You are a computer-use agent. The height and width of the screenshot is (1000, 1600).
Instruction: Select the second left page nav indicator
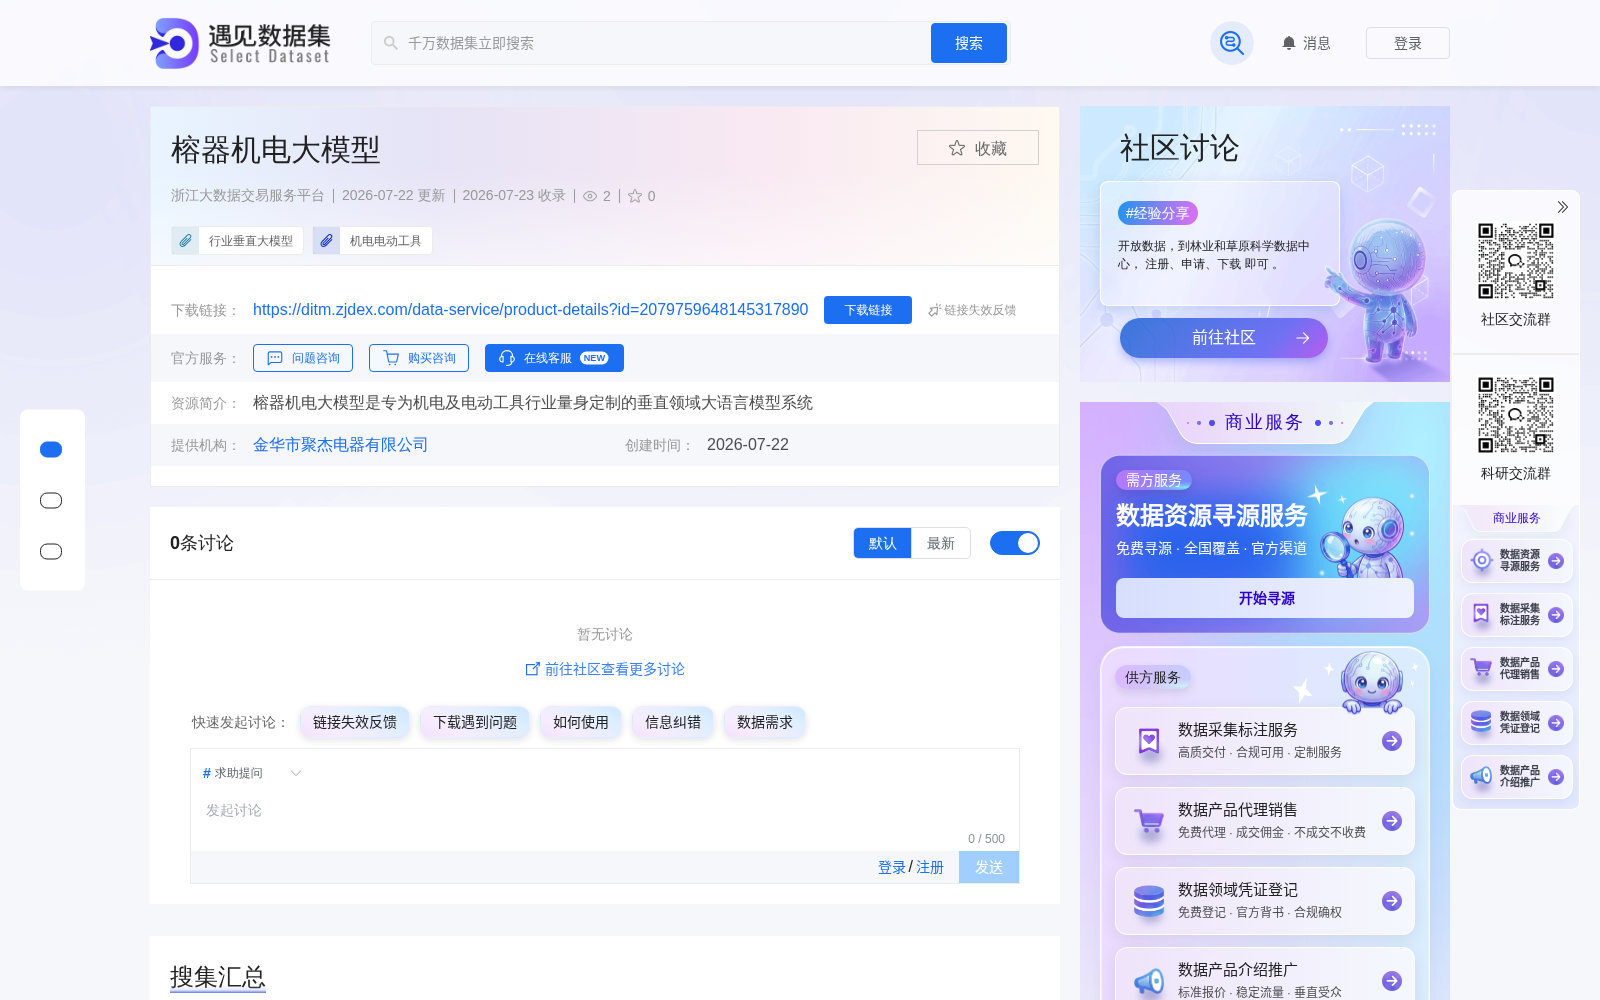[51, 501]
